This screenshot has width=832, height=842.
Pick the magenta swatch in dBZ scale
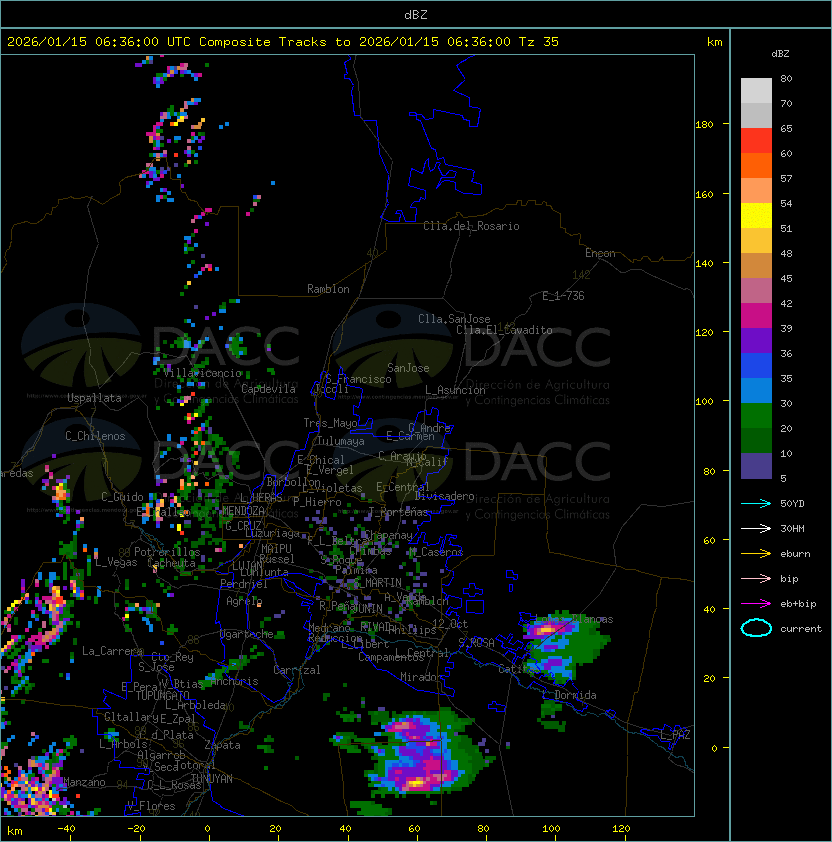tap(756, 316)
